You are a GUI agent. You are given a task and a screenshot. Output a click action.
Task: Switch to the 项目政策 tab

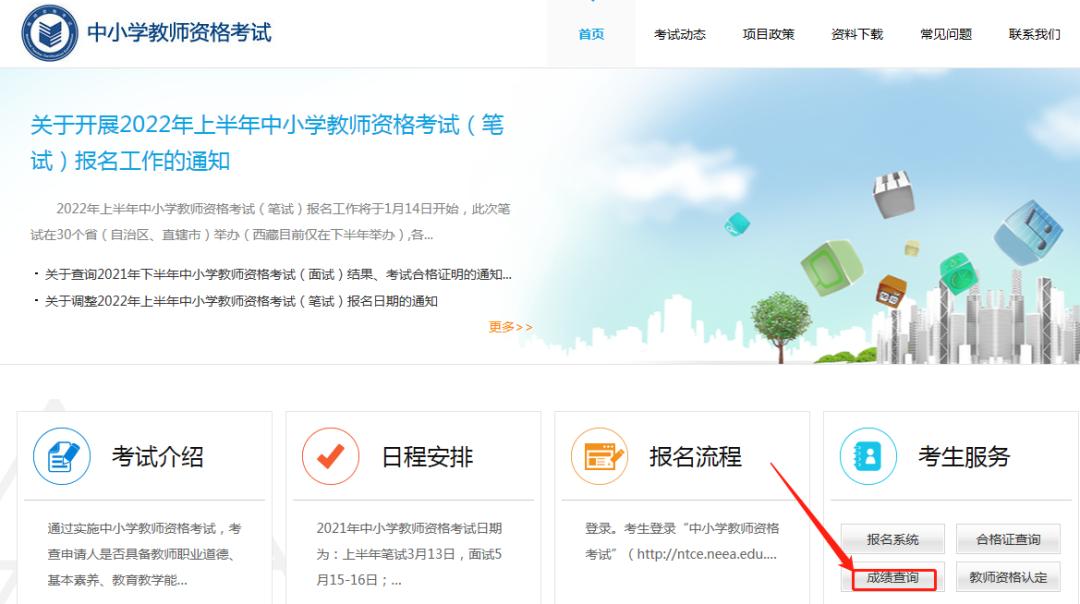[769, 33]
